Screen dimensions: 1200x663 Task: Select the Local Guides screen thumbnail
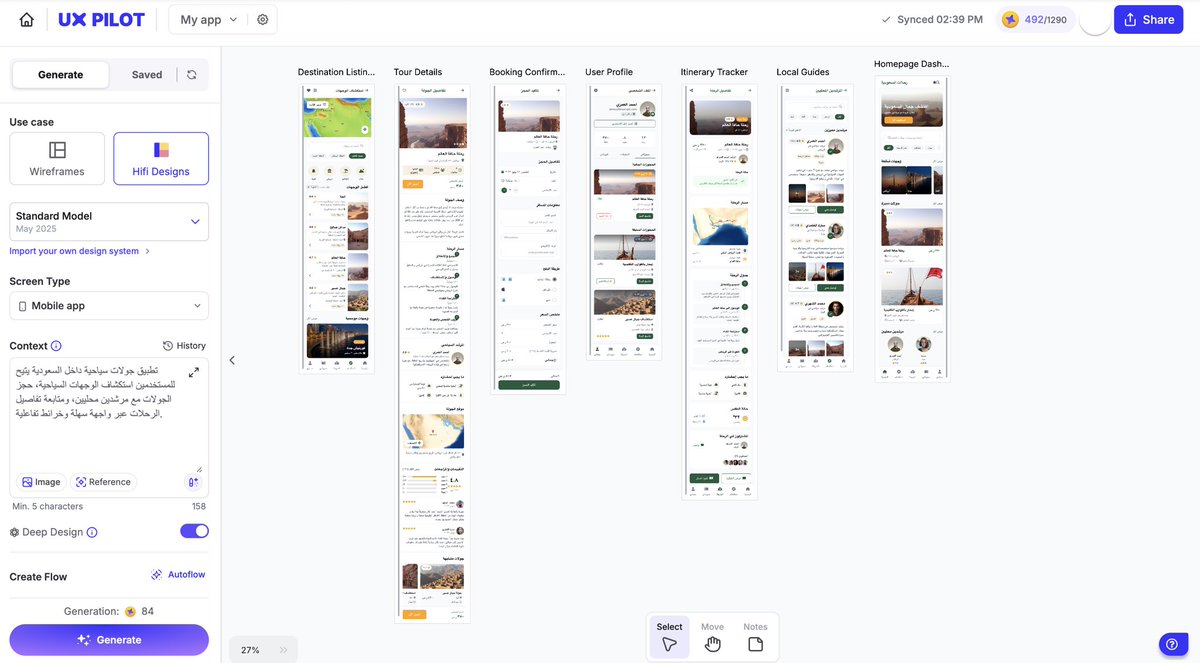815,228
